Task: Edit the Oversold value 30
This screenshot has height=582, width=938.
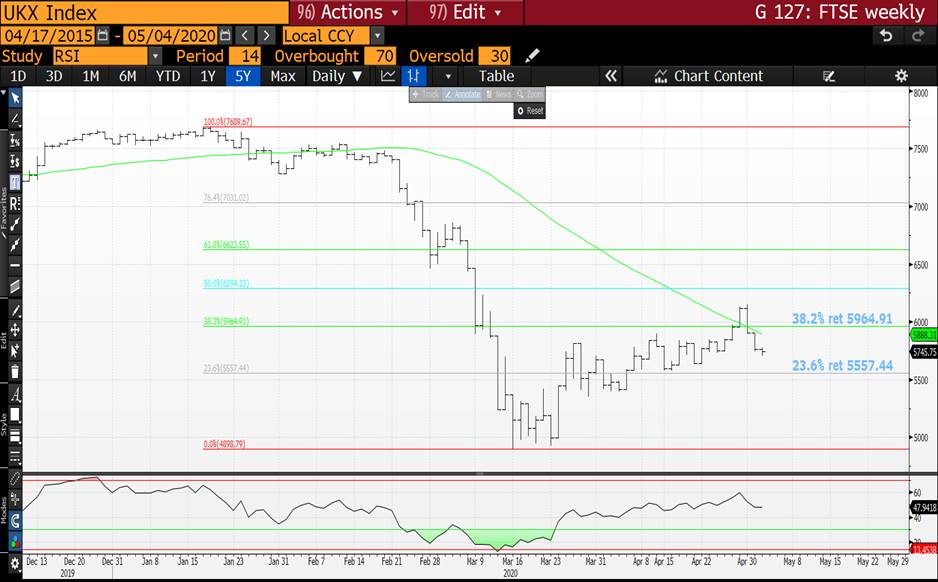Action: tap(494, 56)
